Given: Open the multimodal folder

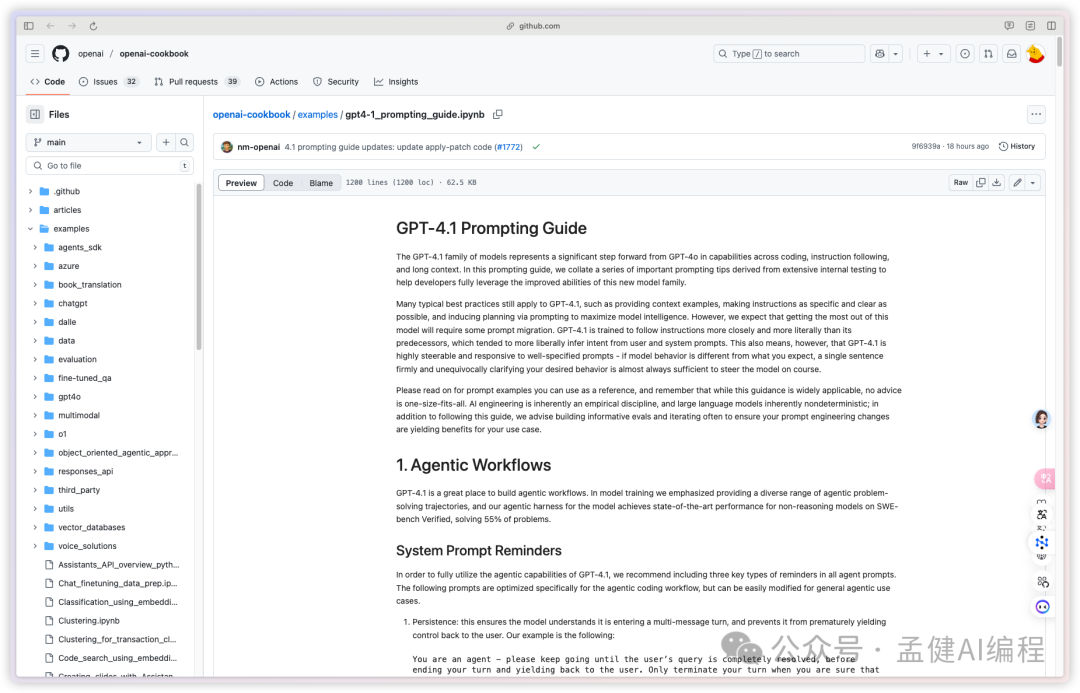Looking at the screenshot, I should (79, 415).
